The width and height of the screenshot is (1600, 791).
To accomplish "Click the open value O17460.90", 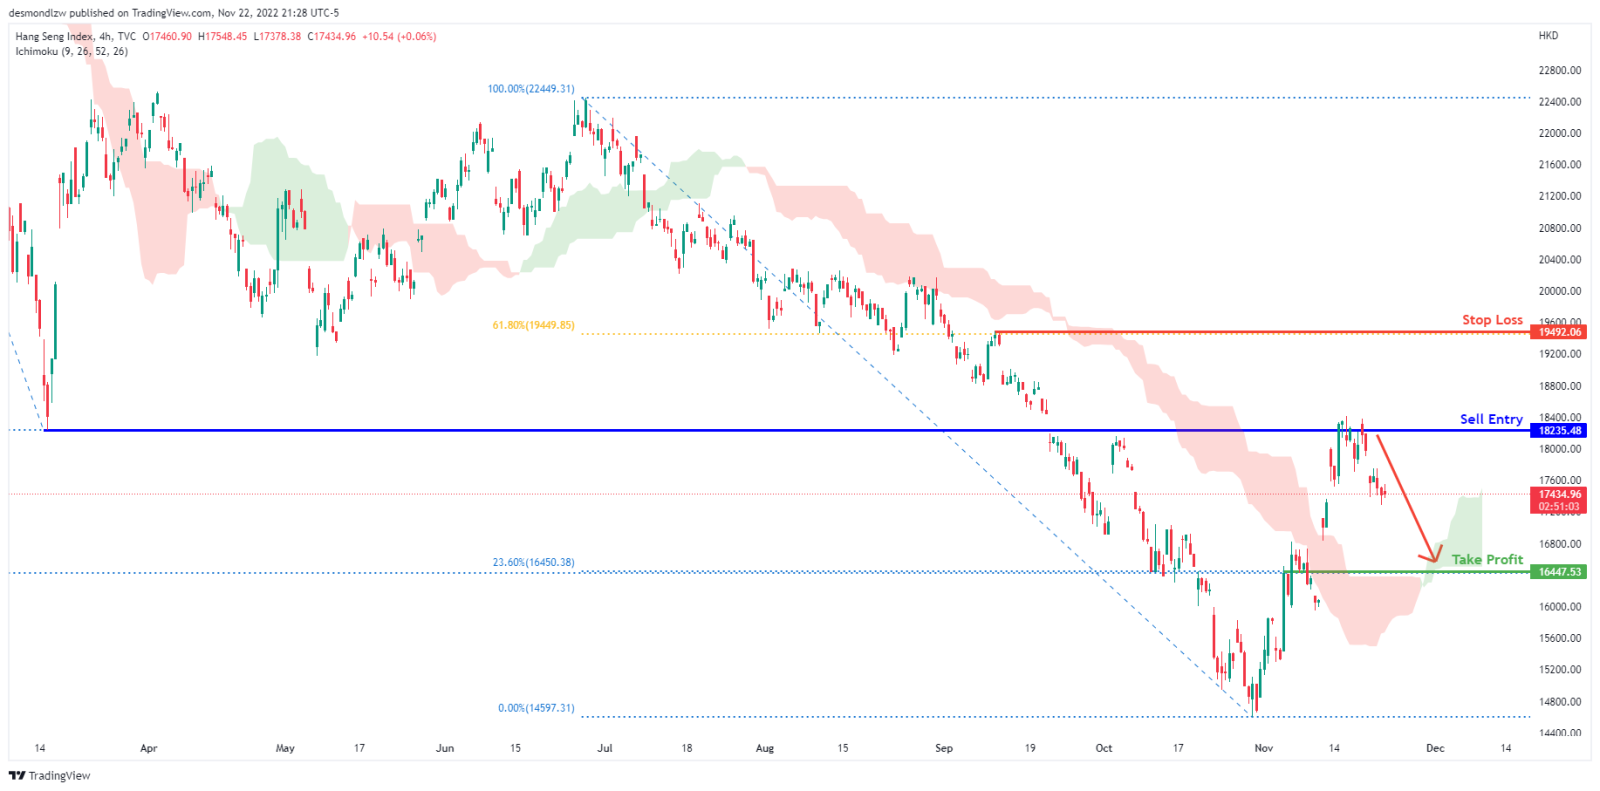I will pos(167,36).
